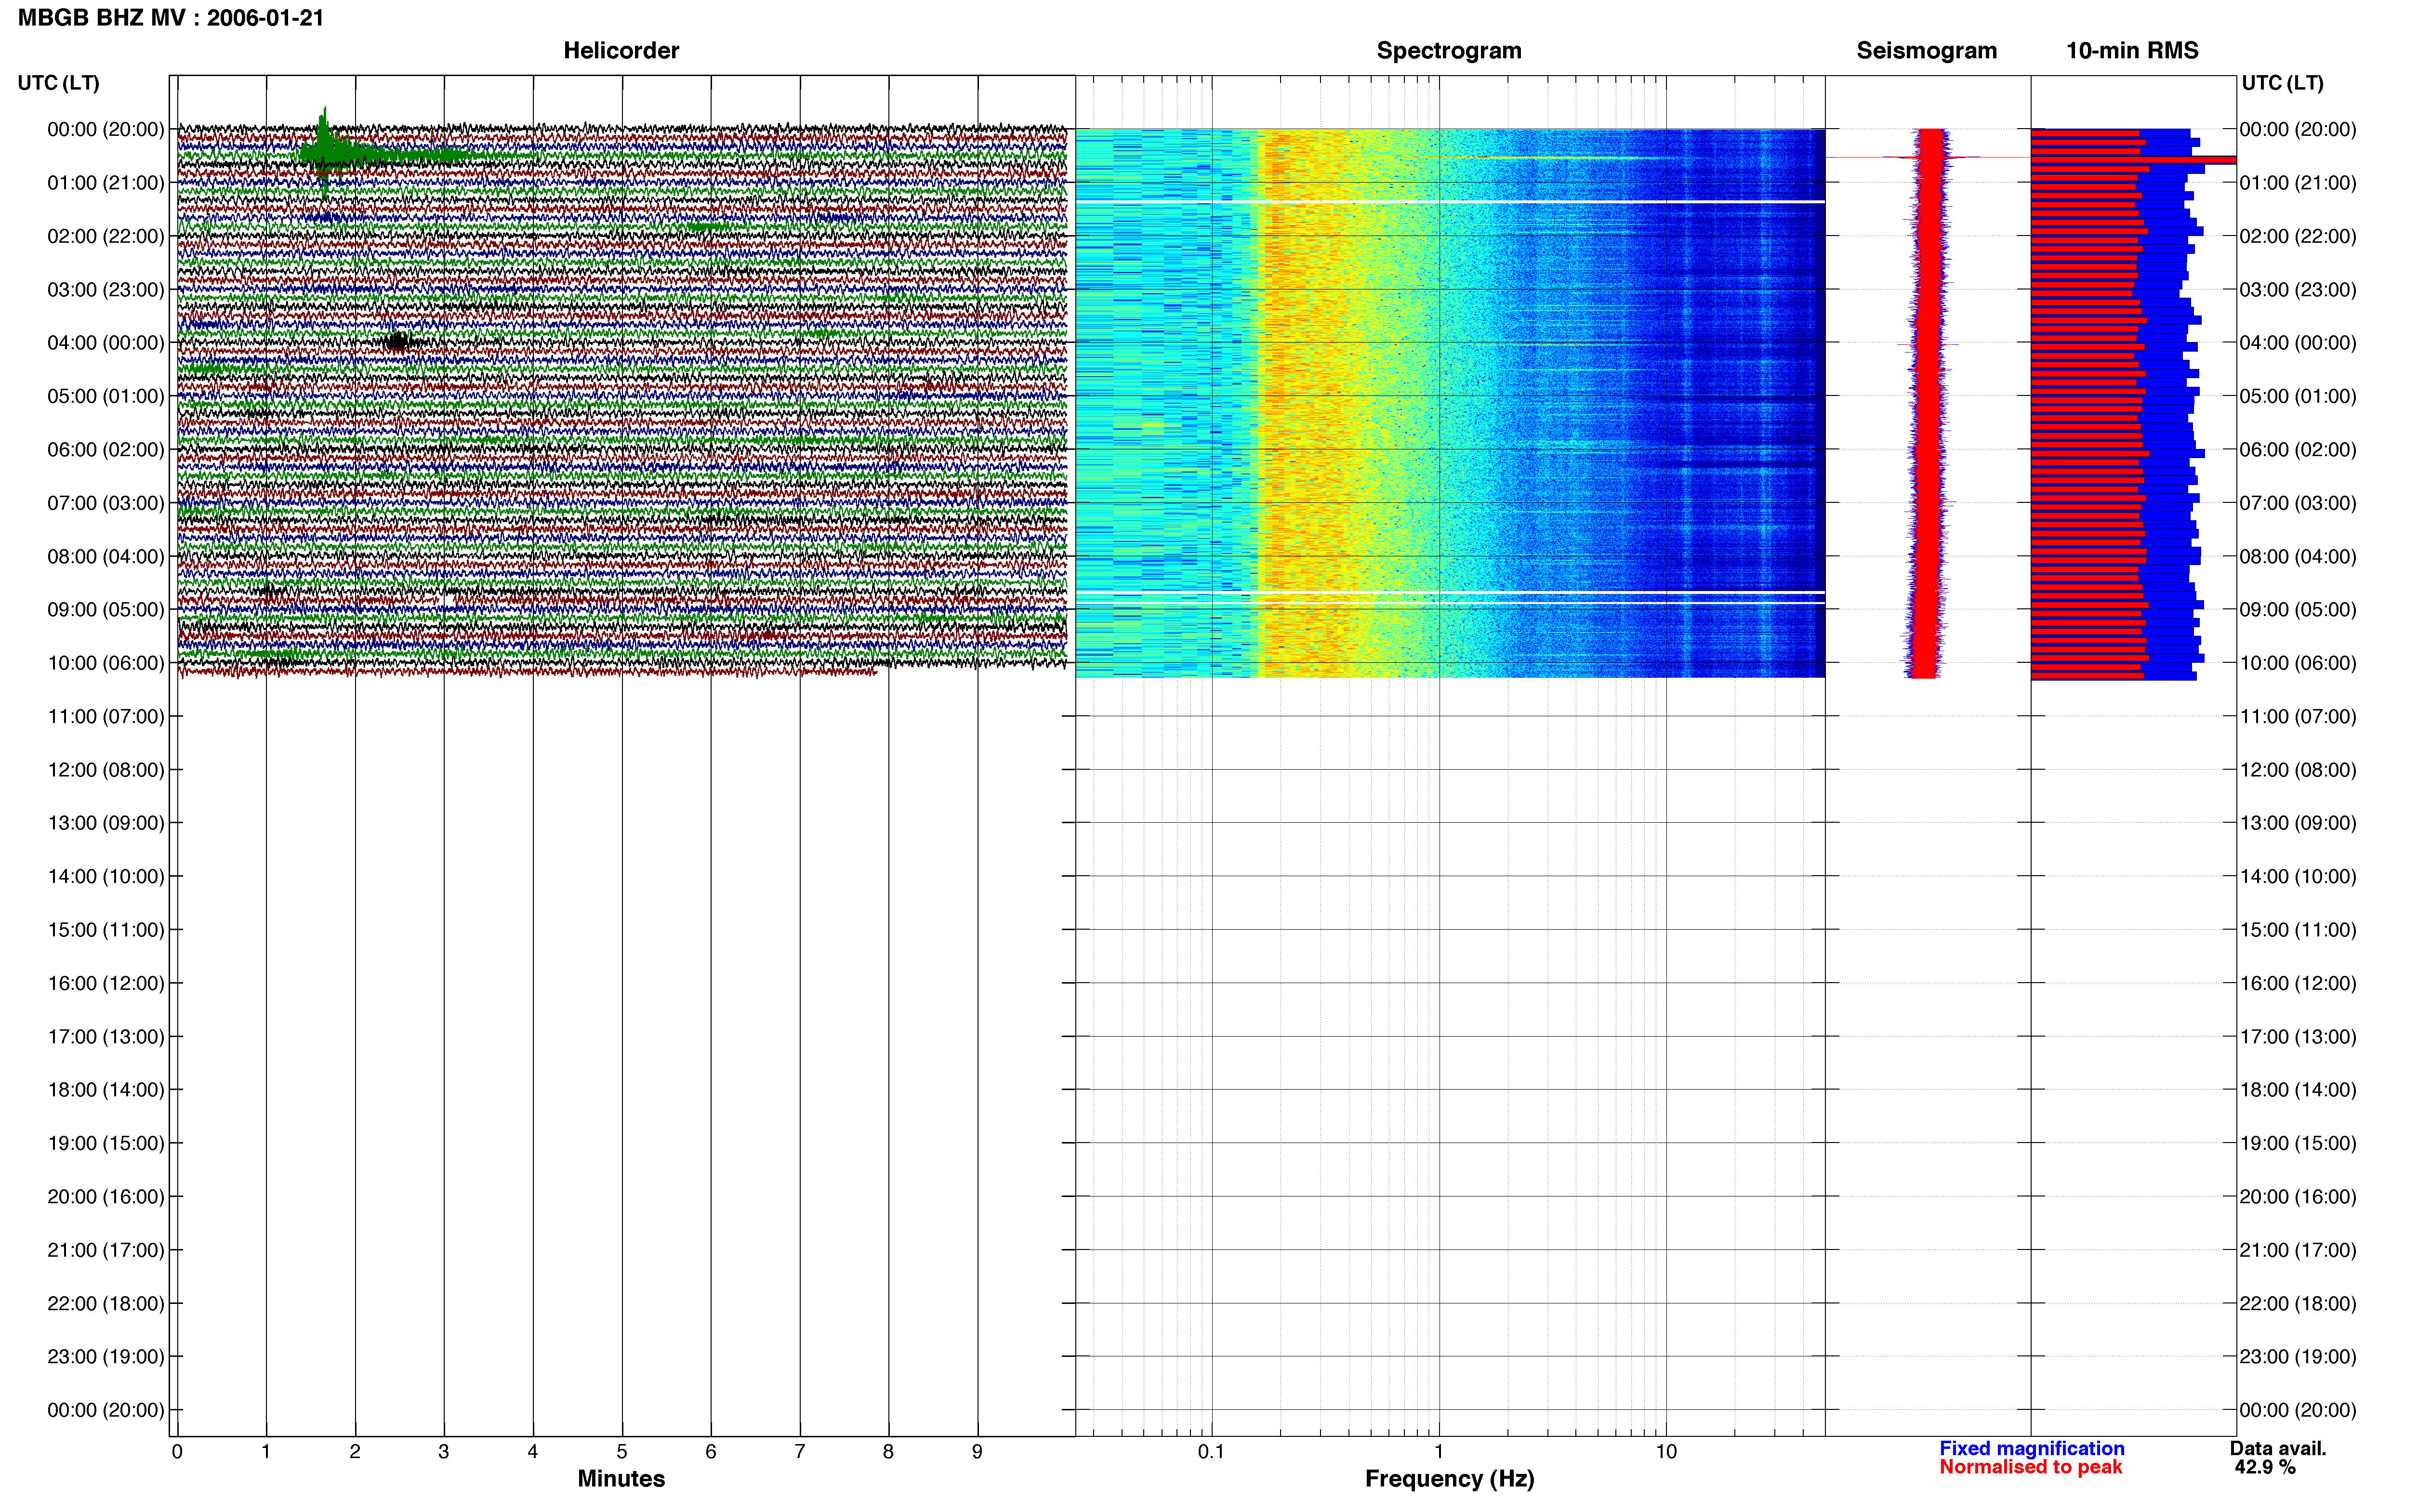
Task: Click the 'Seismogram' panel heading
Action: (x=1926, y=50)
